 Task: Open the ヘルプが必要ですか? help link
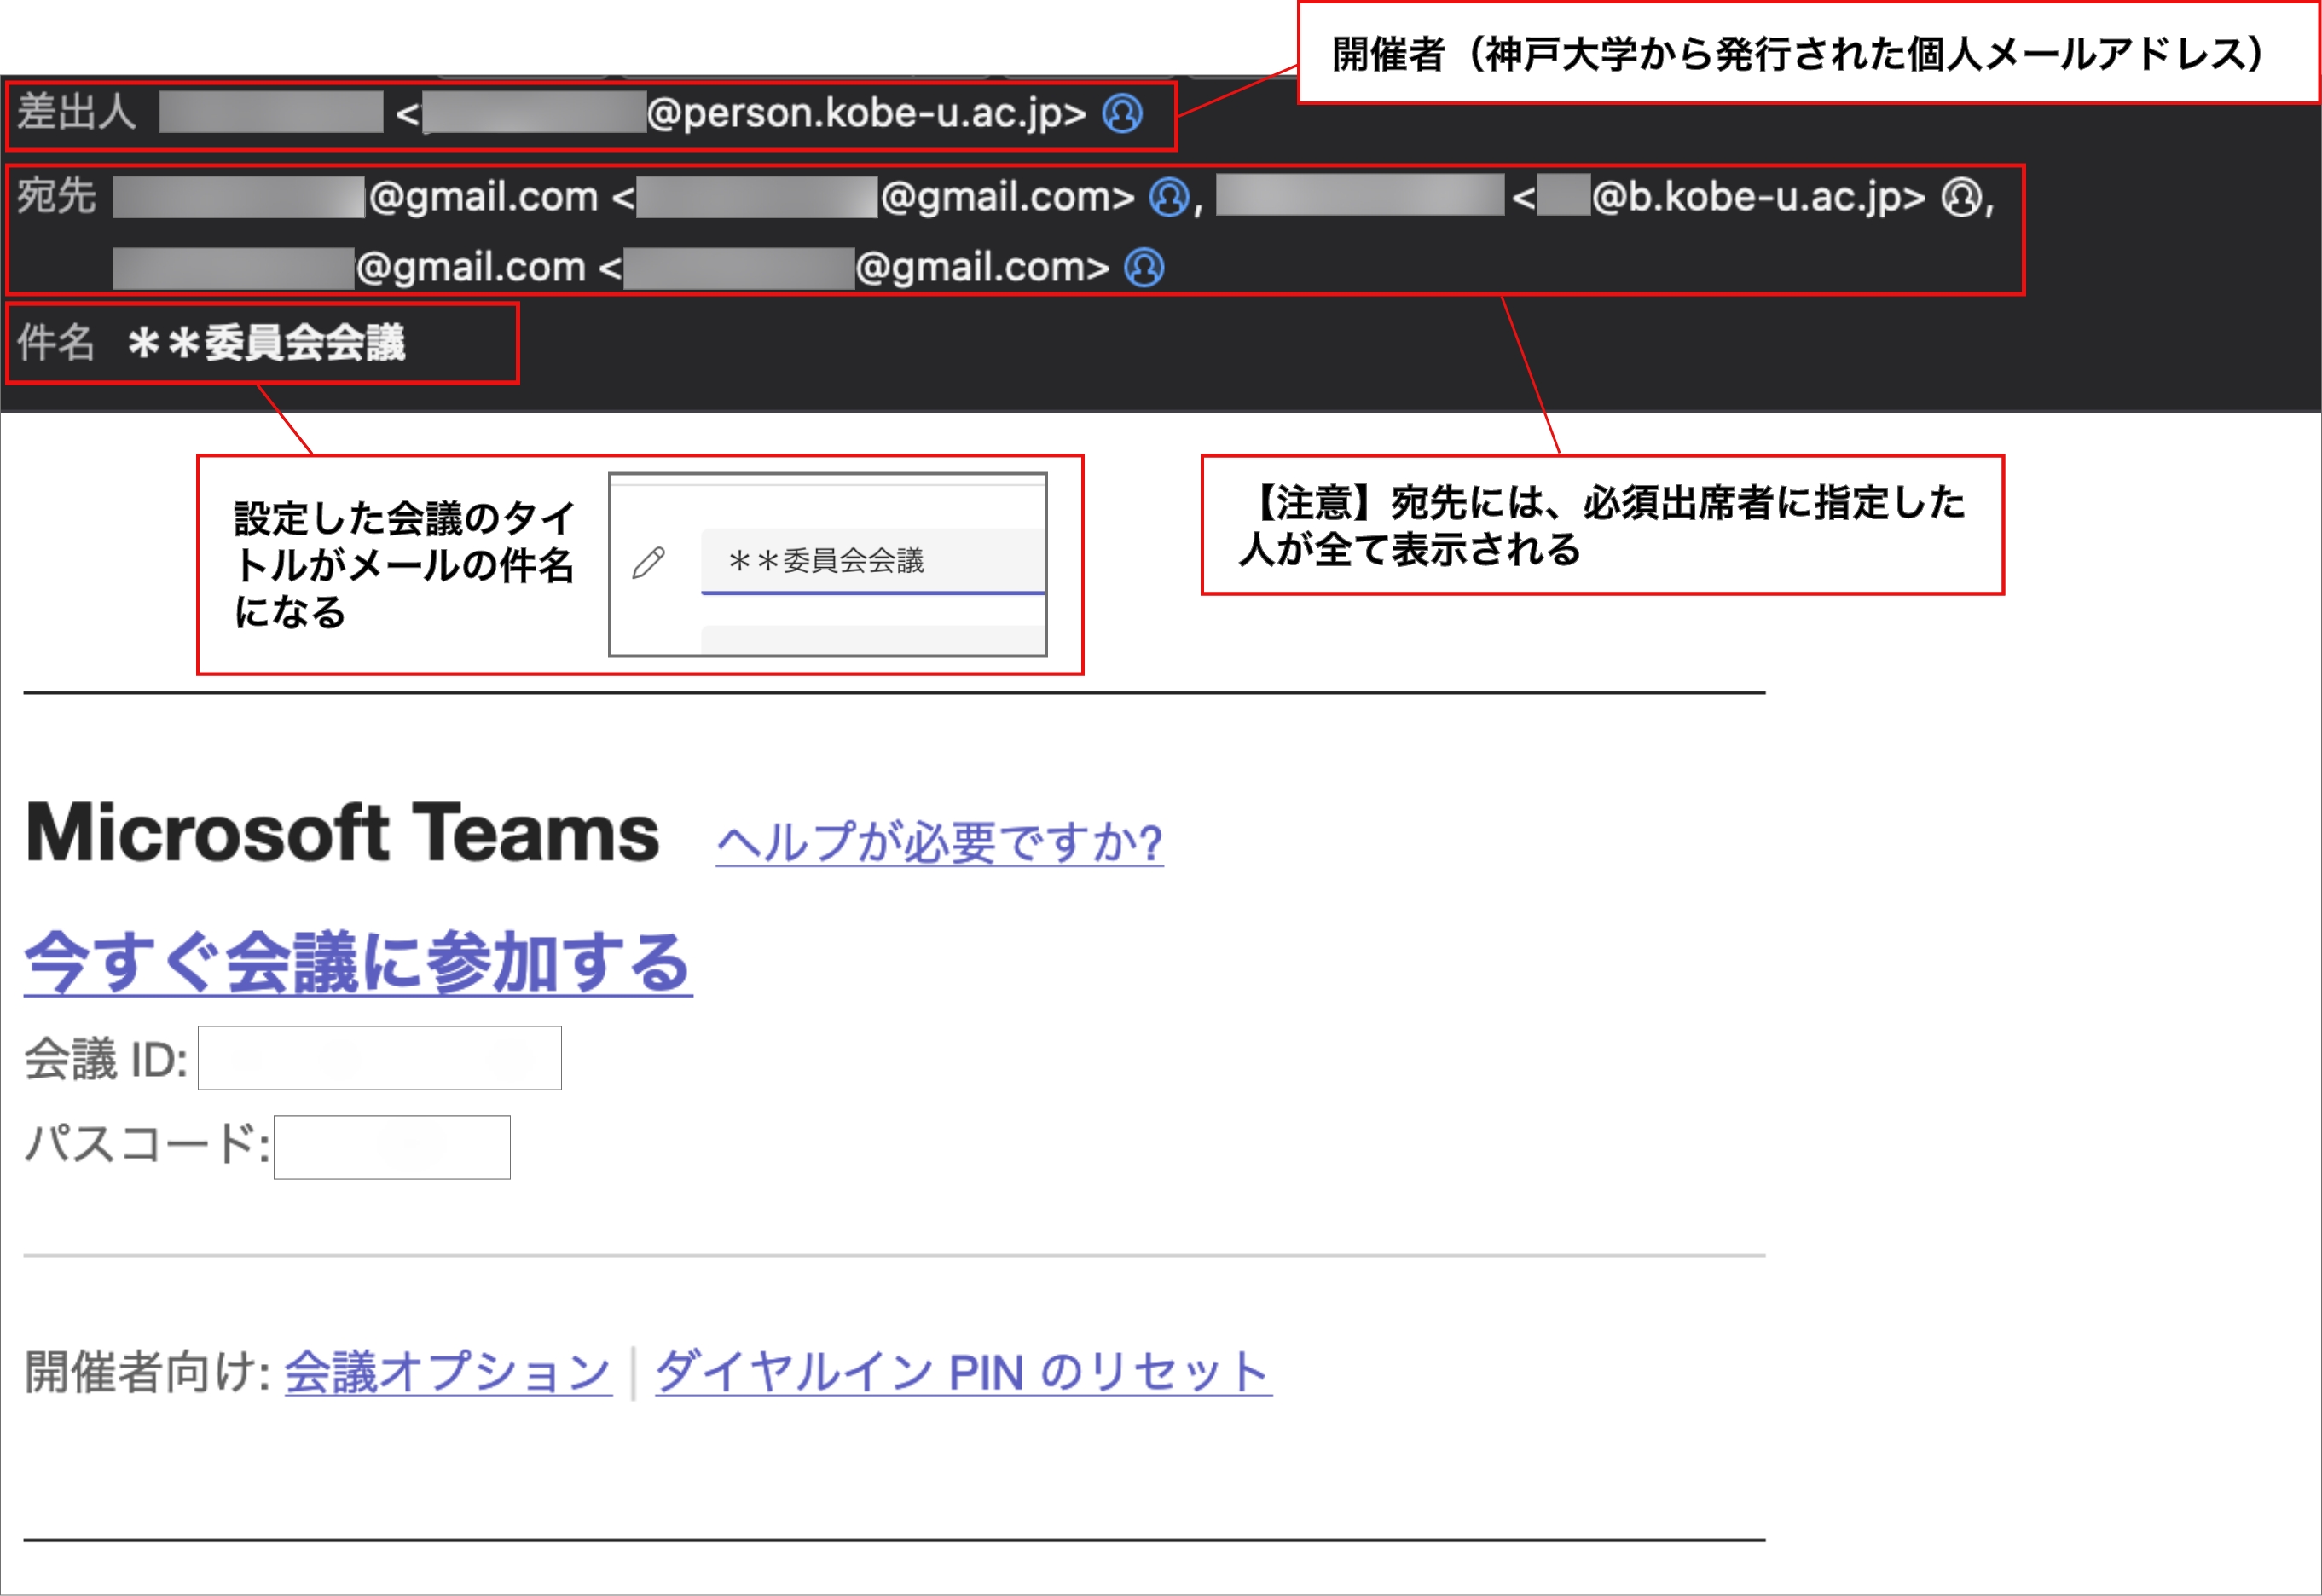point(939,842)
